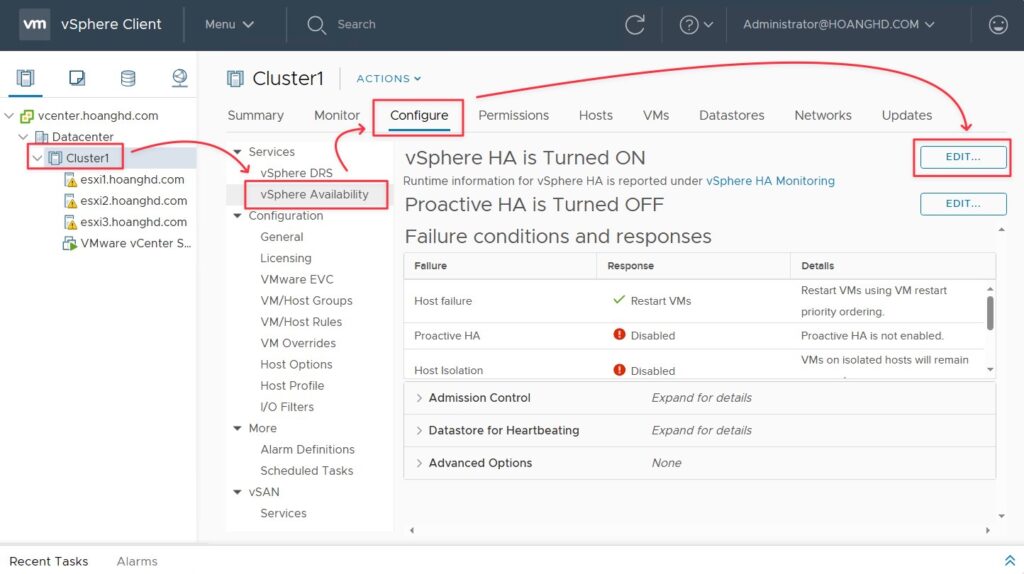Open the Updates tab
The image size is (1024, 574).
coord(907,116)
